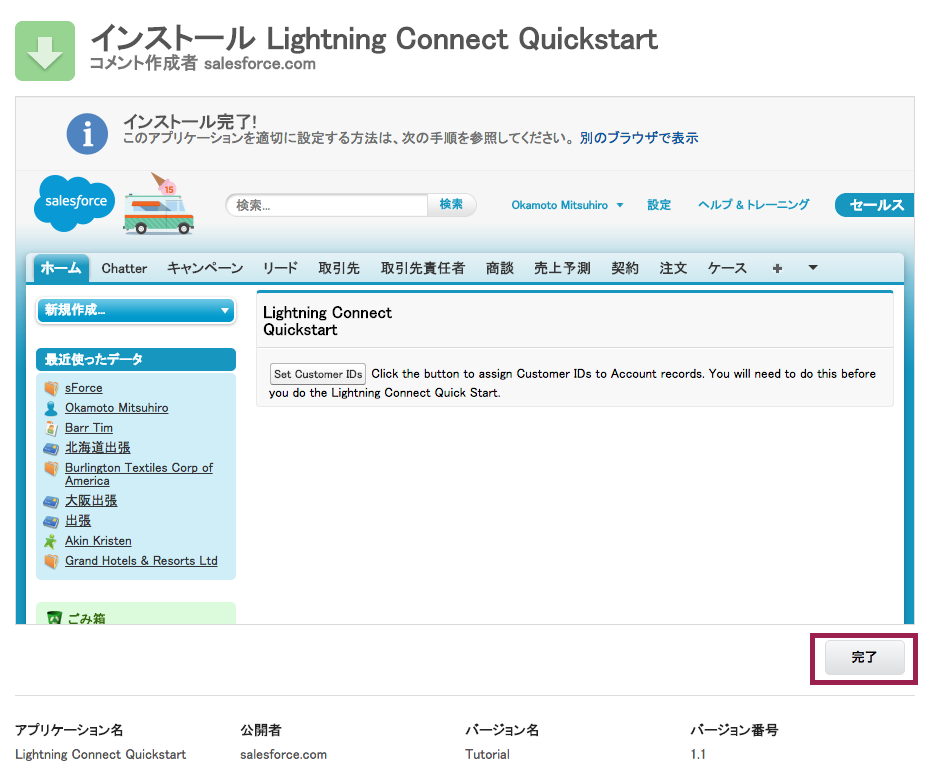
Task: Open ヘルプ & トレーニング link
Action: [x=753, y=205]
